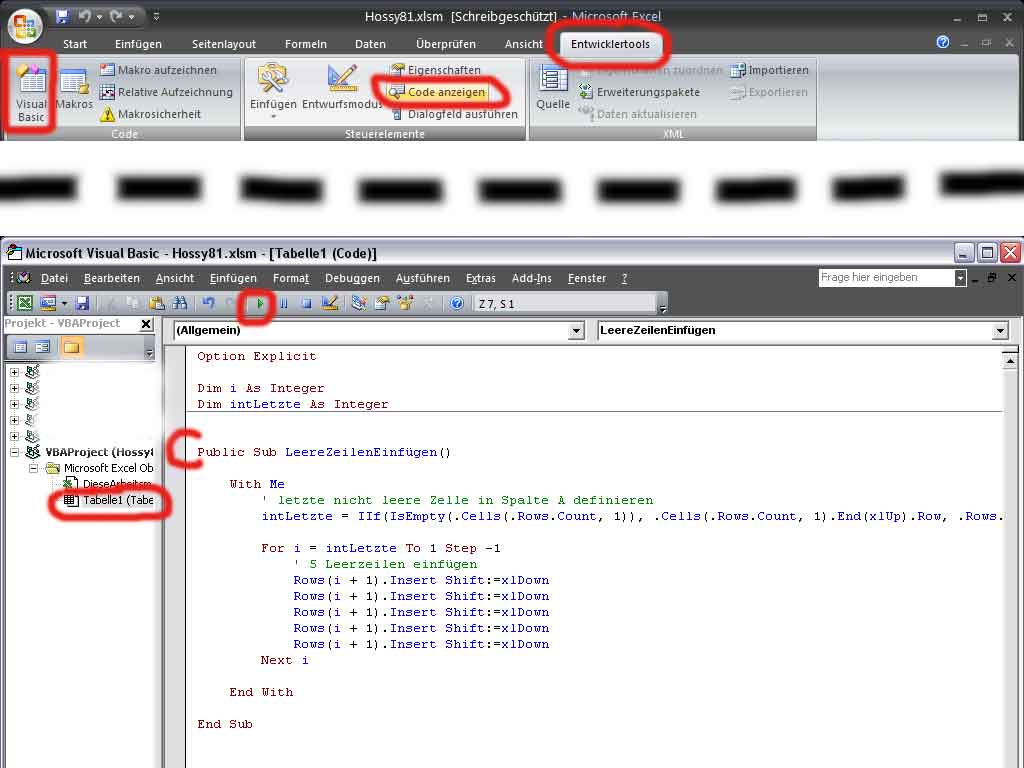This screenshot has height=768, width=1024.
Task: Switch to Excel via the toolbar Excel icon
Action: pyautogui.click(x=25, y=303)
